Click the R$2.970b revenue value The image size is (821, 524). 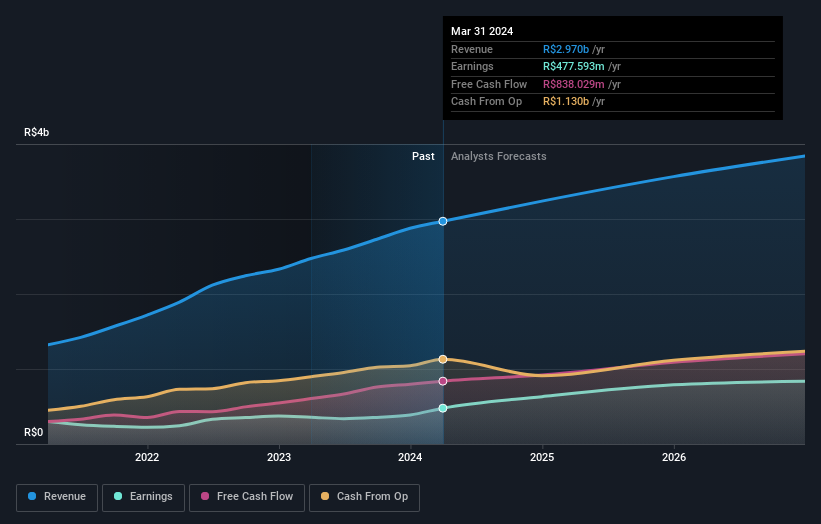566,49
